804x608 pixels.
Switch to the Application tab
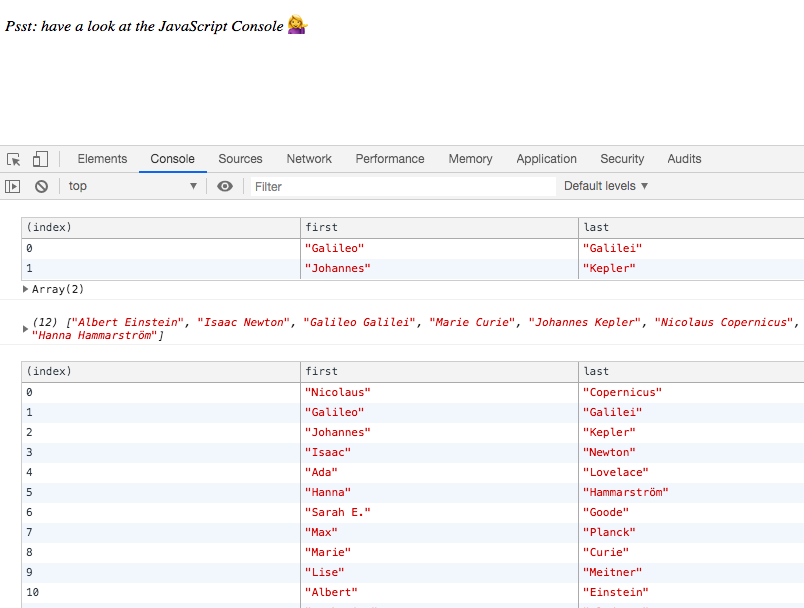pos(546,159)
